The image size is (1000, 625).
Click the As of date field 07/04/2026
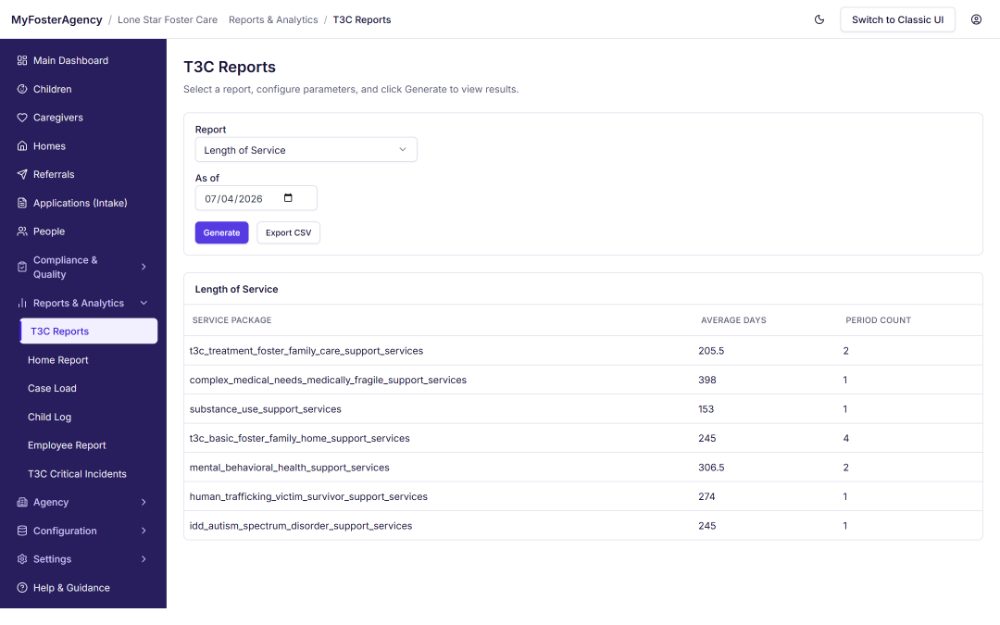(x=256, y=198)
